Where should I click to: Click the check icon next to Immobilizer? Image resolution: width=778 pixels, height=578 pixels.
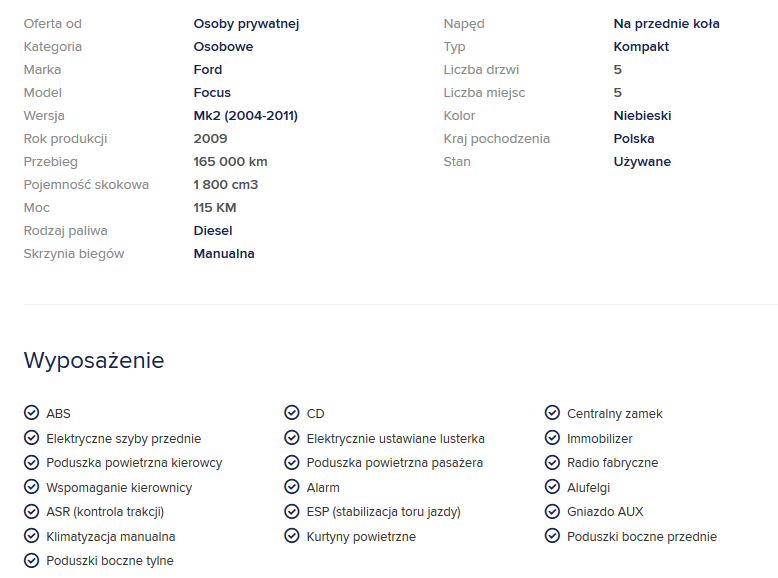pos(552,438)
